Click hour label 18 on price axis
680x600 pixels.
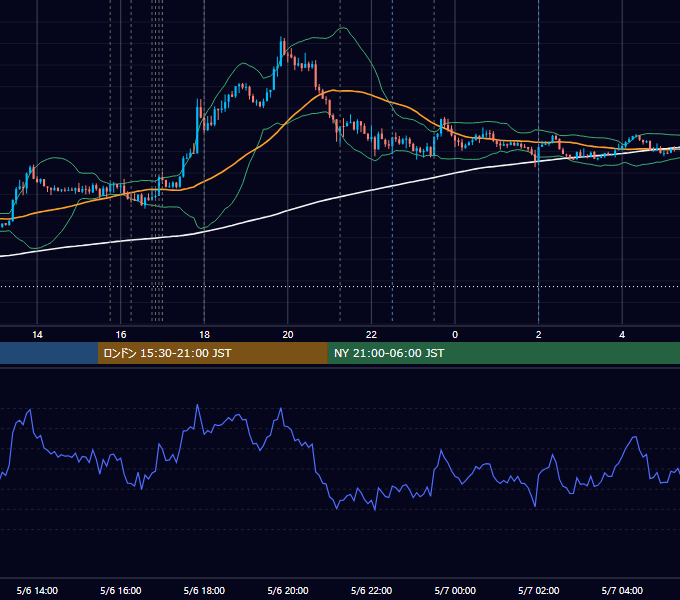coord(204,335)
